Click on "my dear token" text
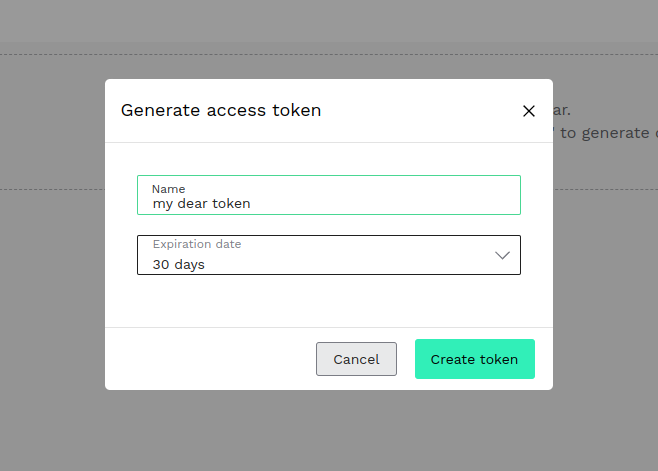This screenshot has height=471, width=658. pyautogui.click(x=201, y=203)
